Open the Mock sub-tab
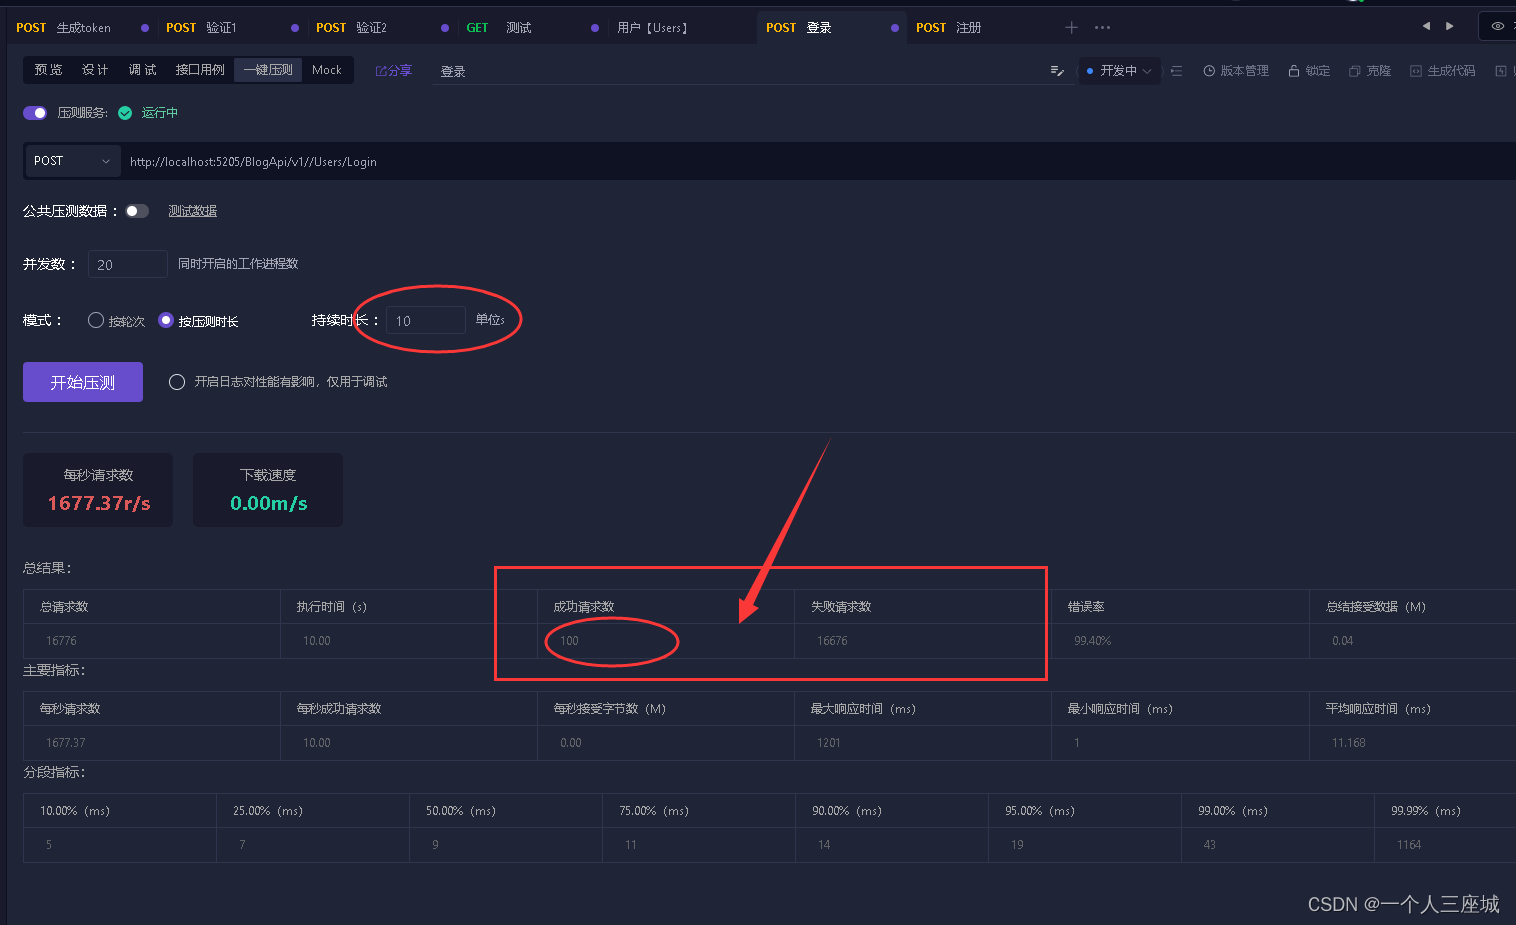 pos(327,70)
